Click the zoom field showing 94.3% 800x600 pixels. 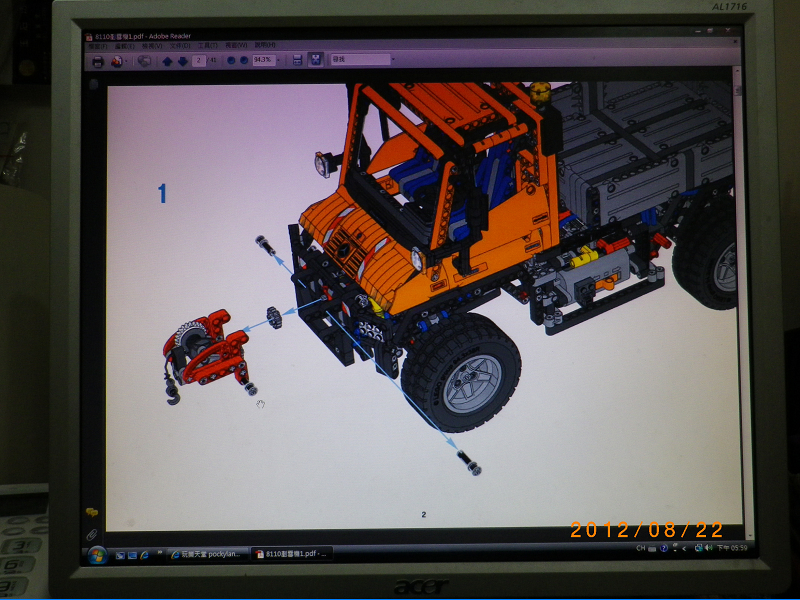(x=263, y=60)
